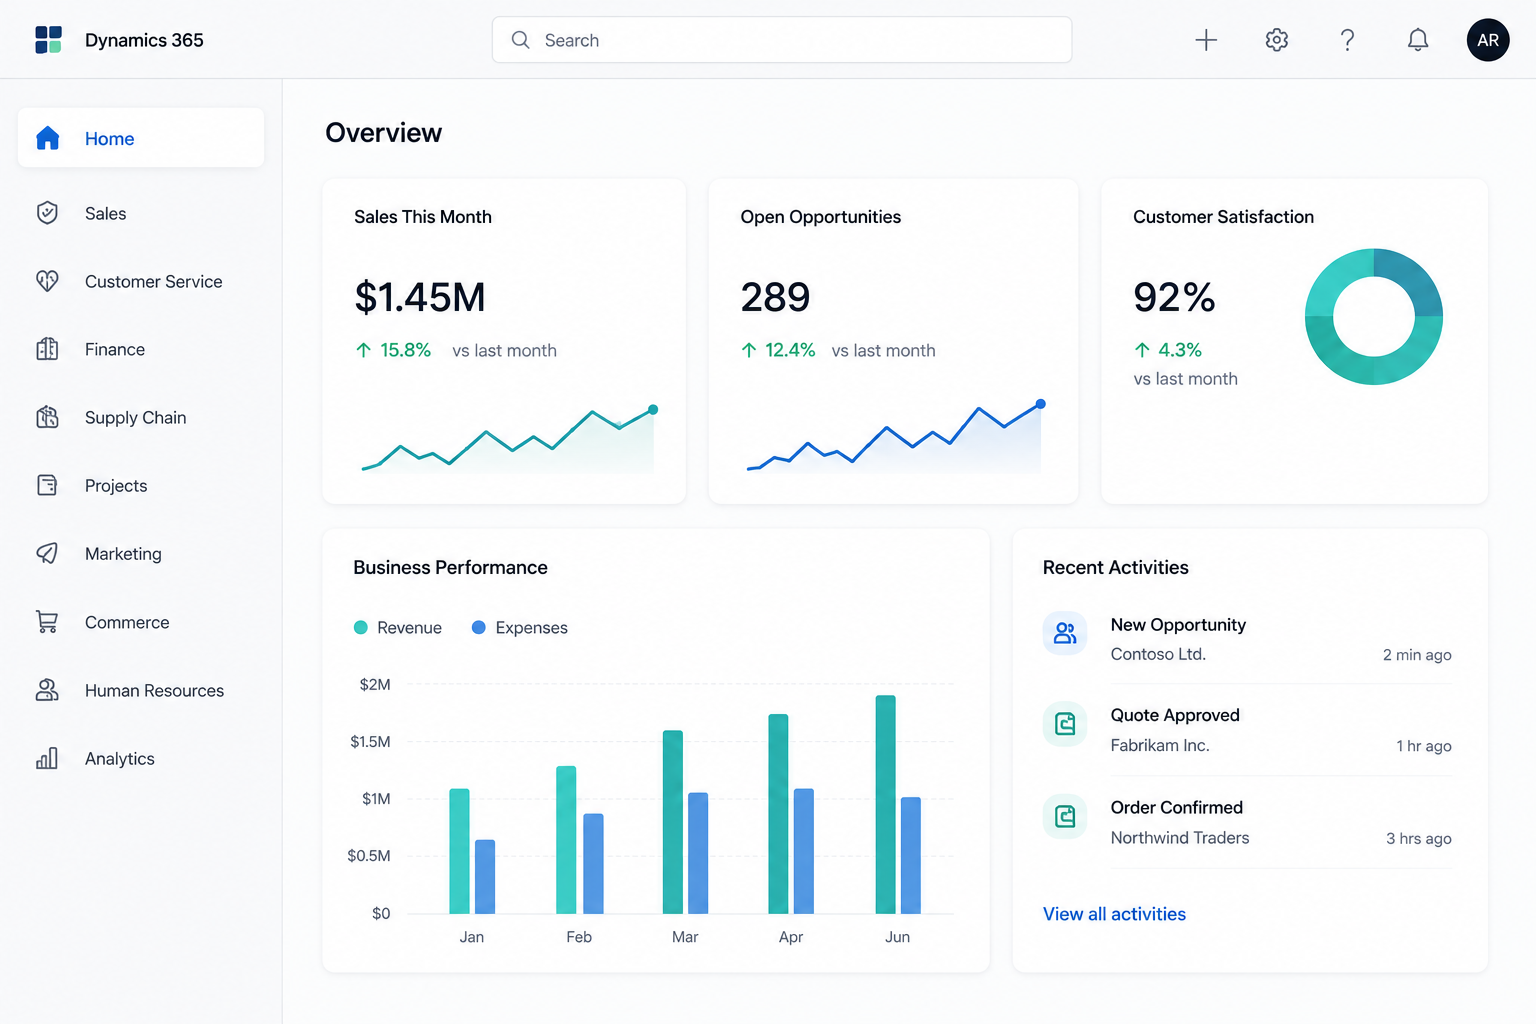Click the Human Resources person icon
The width and height of the screenshot is (1536, 1024).
coord(47,690)
